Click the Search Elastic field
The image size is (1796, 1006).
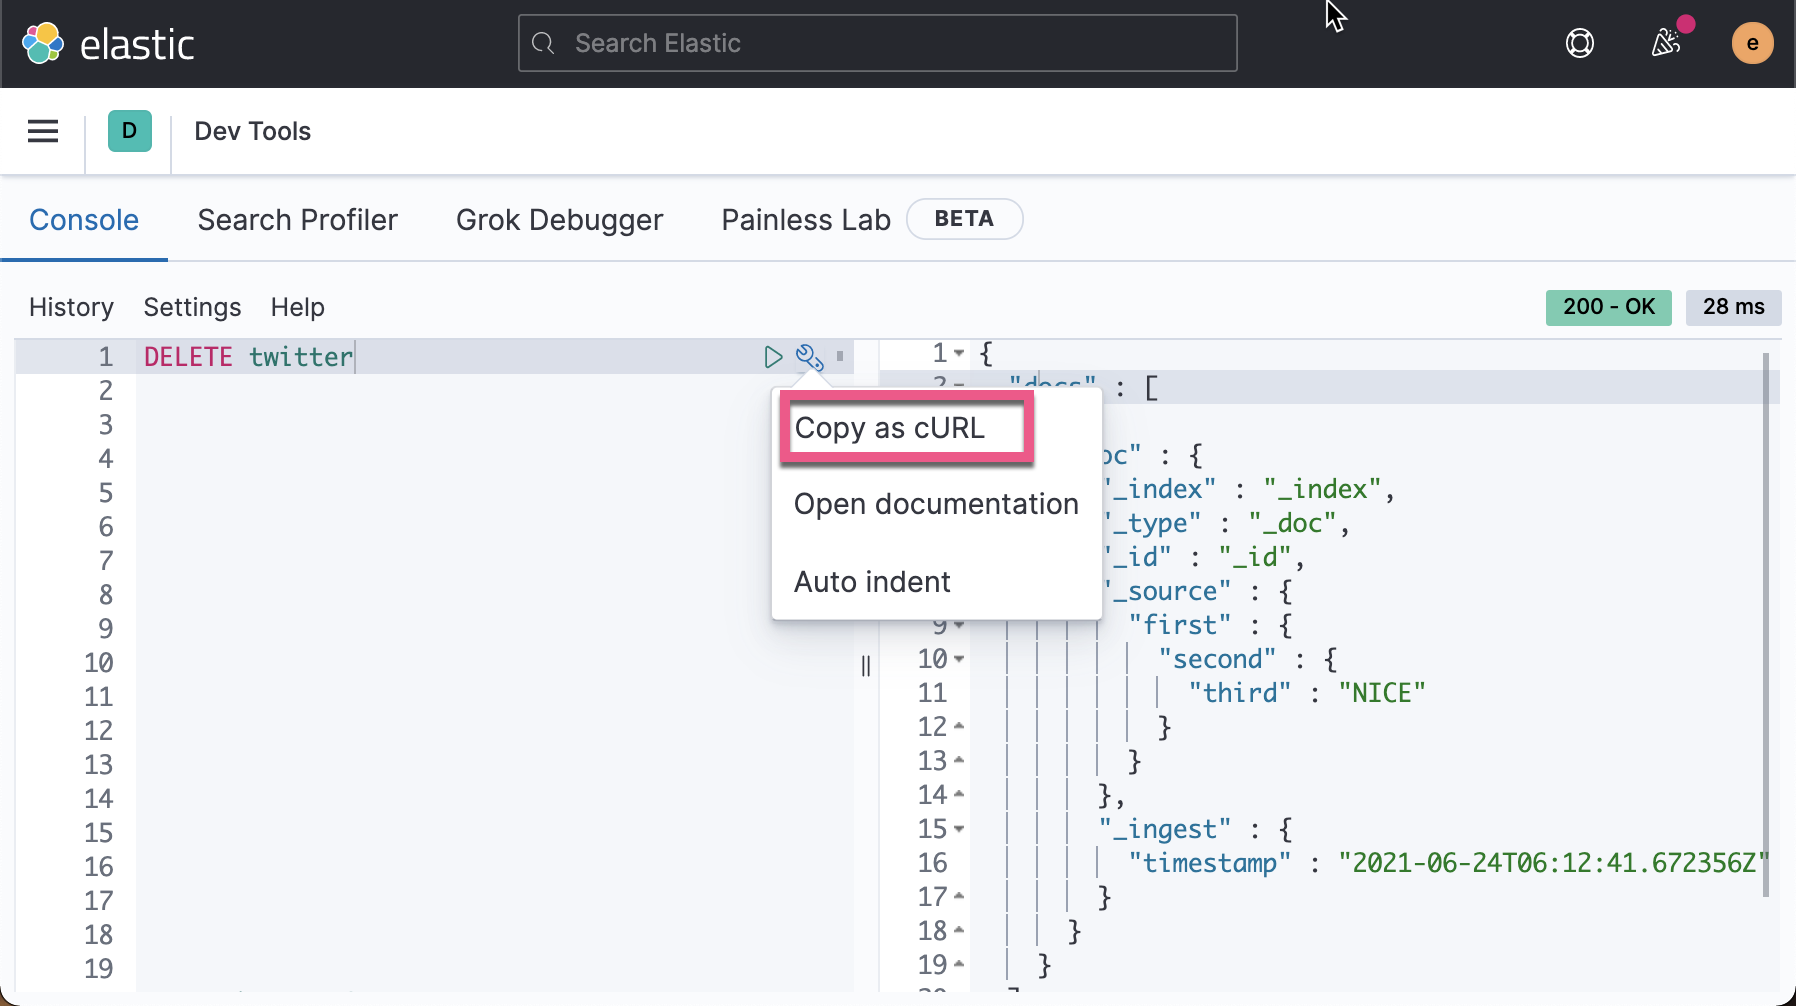point(878,43)
